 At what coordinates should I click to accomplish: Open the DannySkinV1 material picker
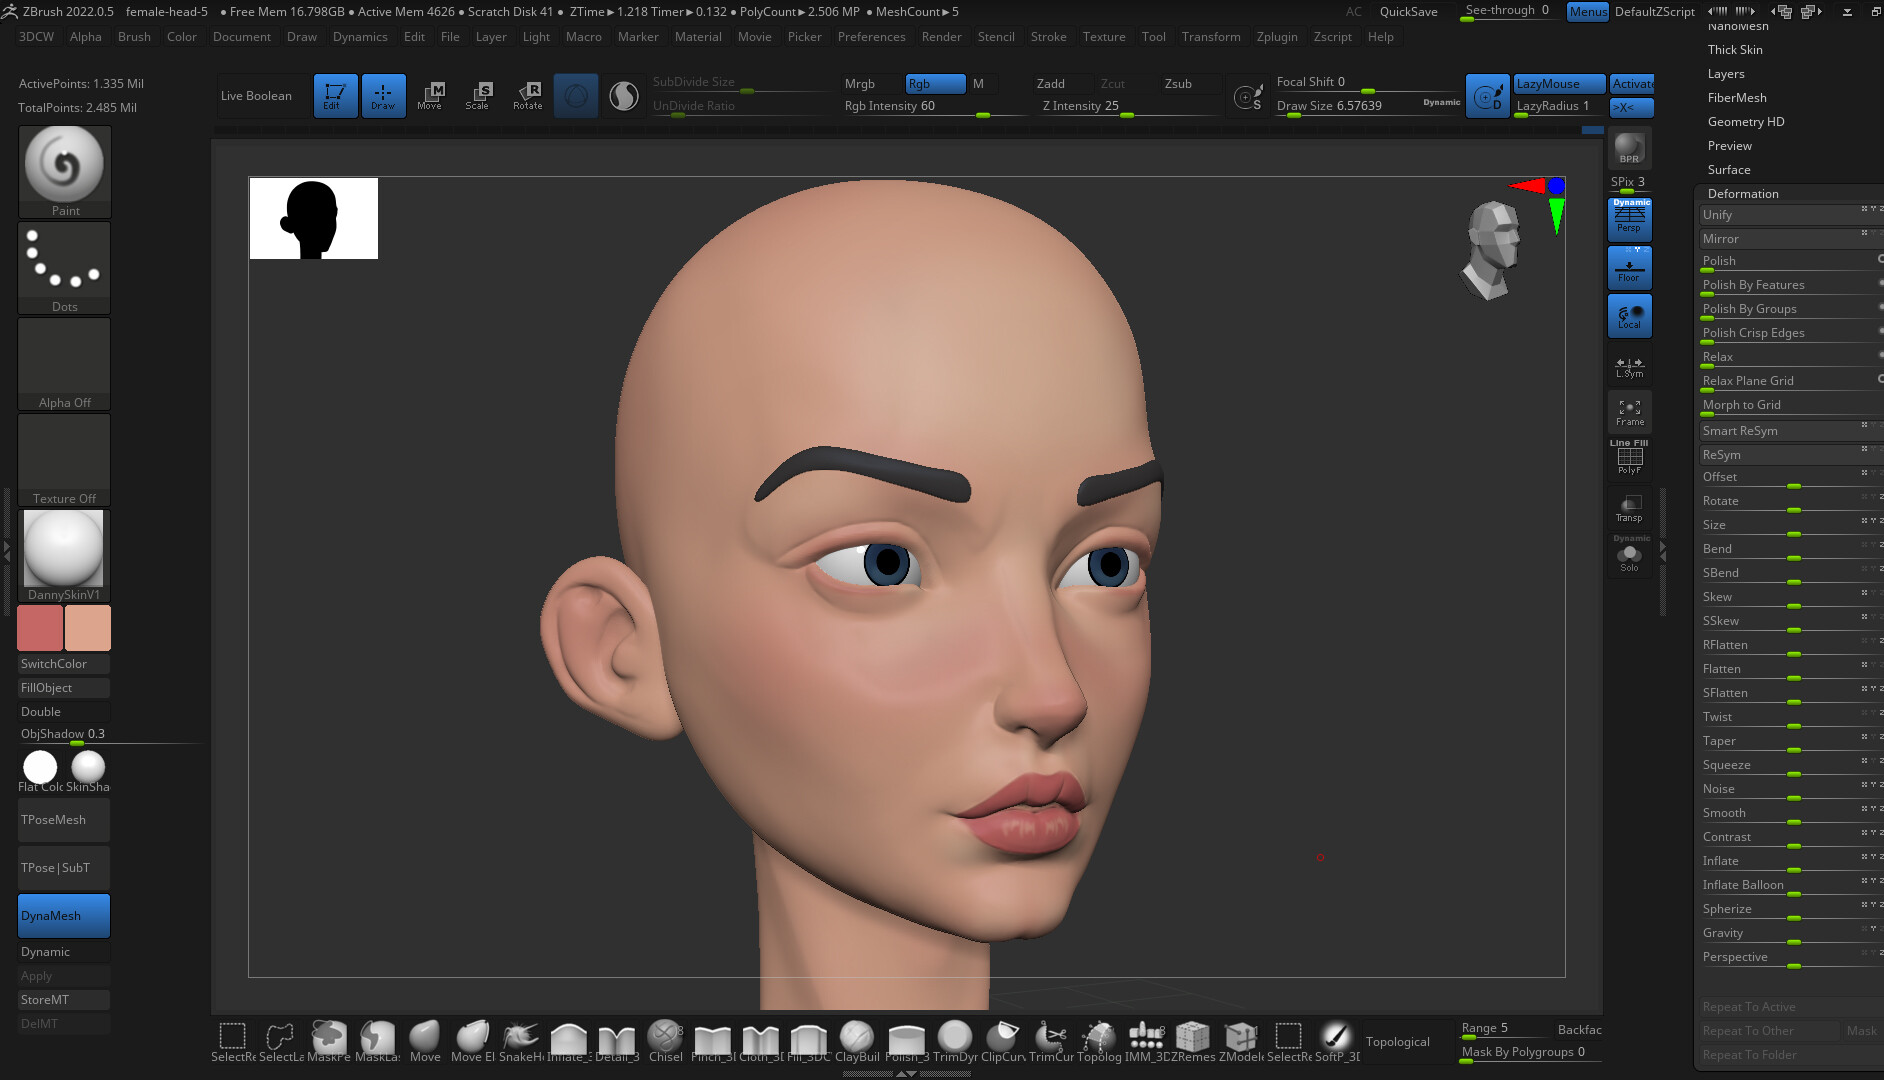pyautogui.click(x=63, y=548)
